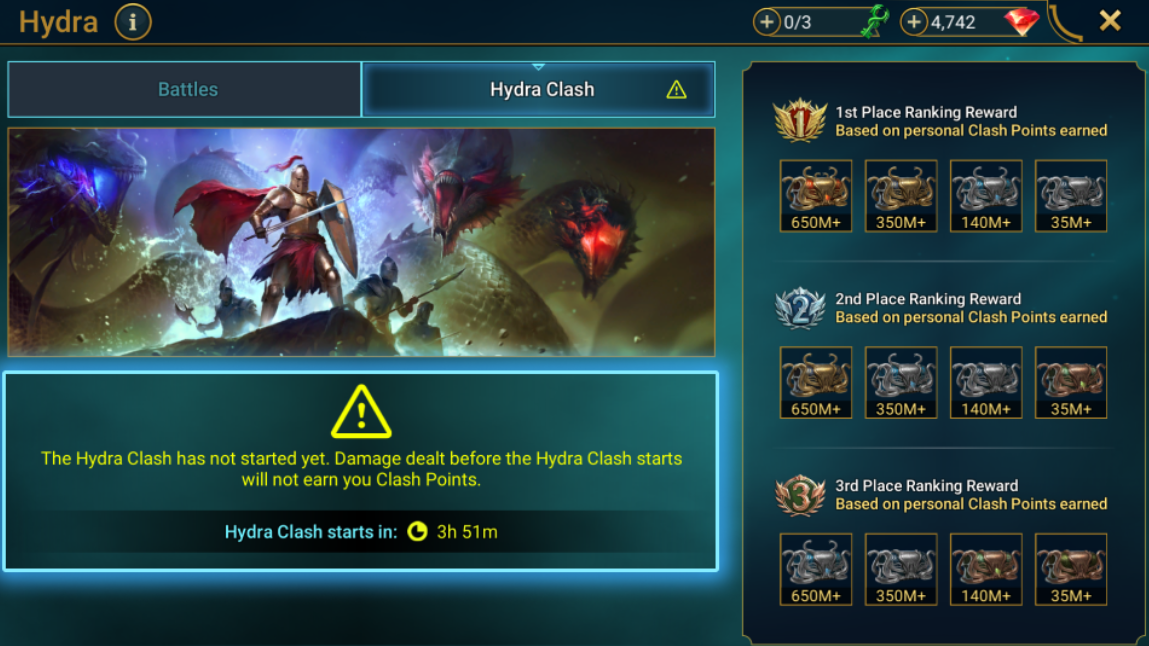Tap the Hydra Clash starts in timer
The height and width of the screenshot is (646, 1149).
(x=361, y=532)
